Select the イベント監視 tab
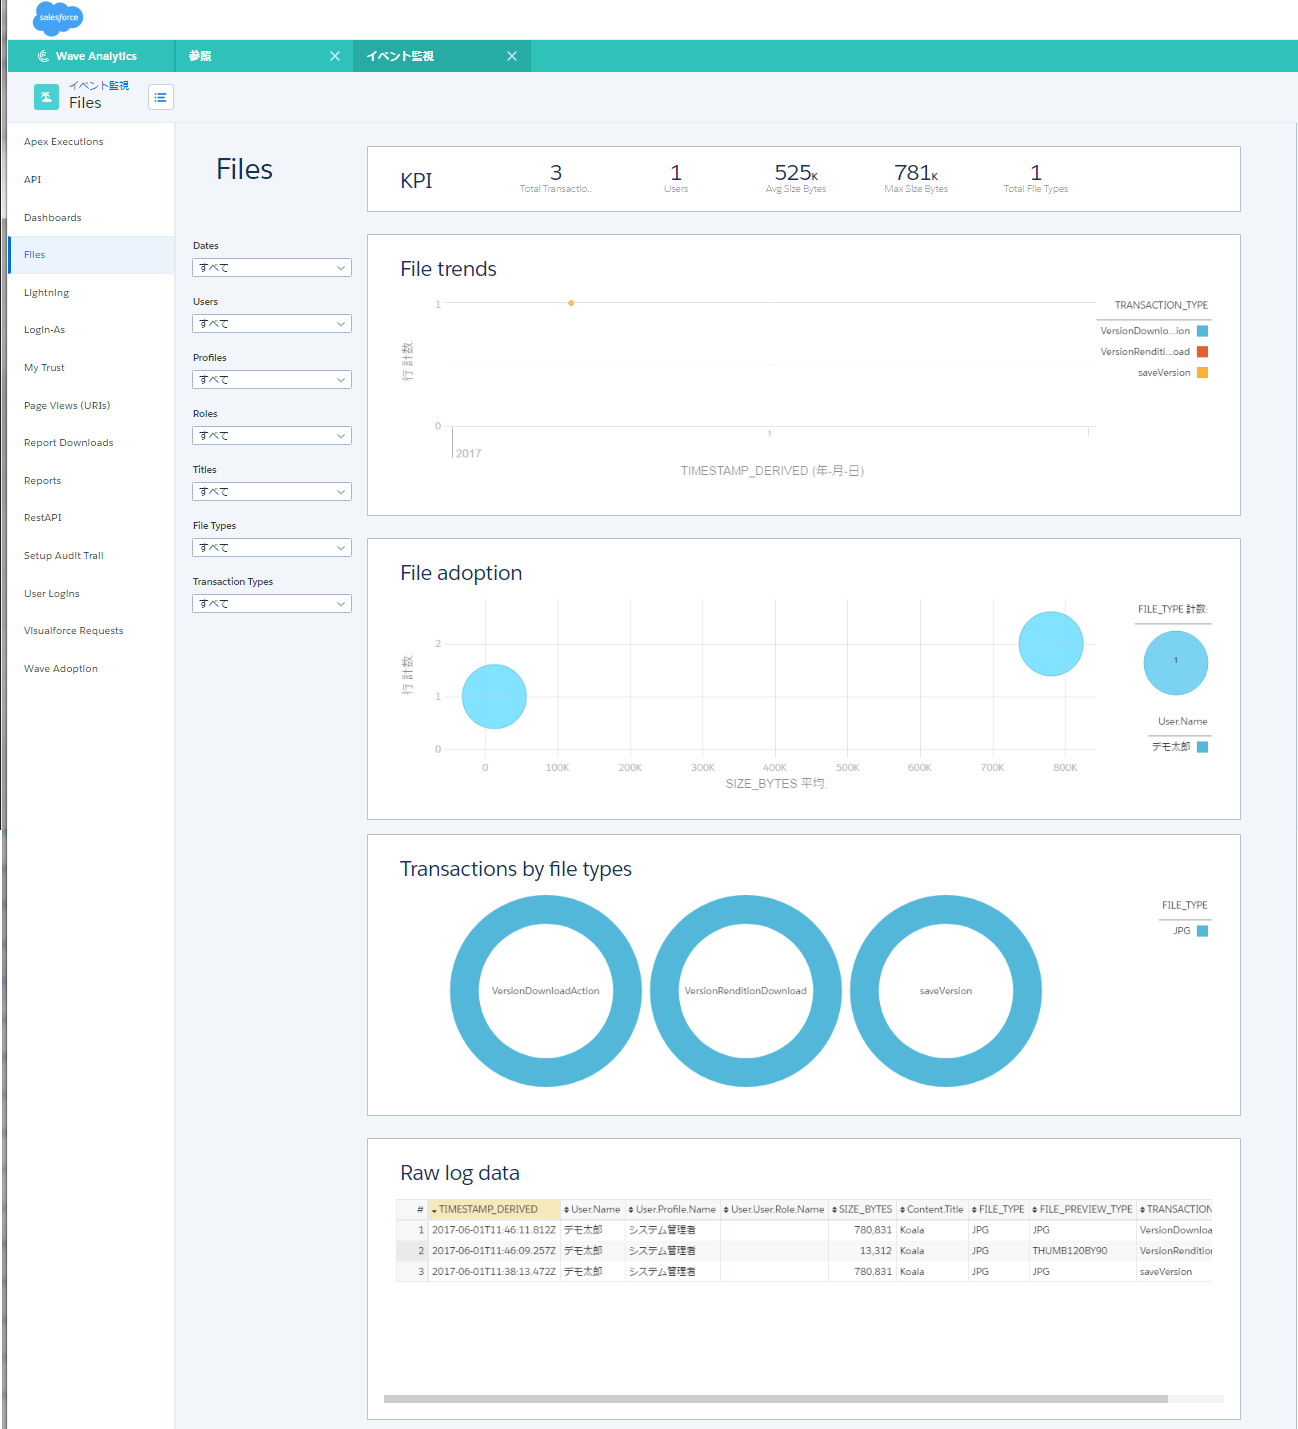 point(441,56)
